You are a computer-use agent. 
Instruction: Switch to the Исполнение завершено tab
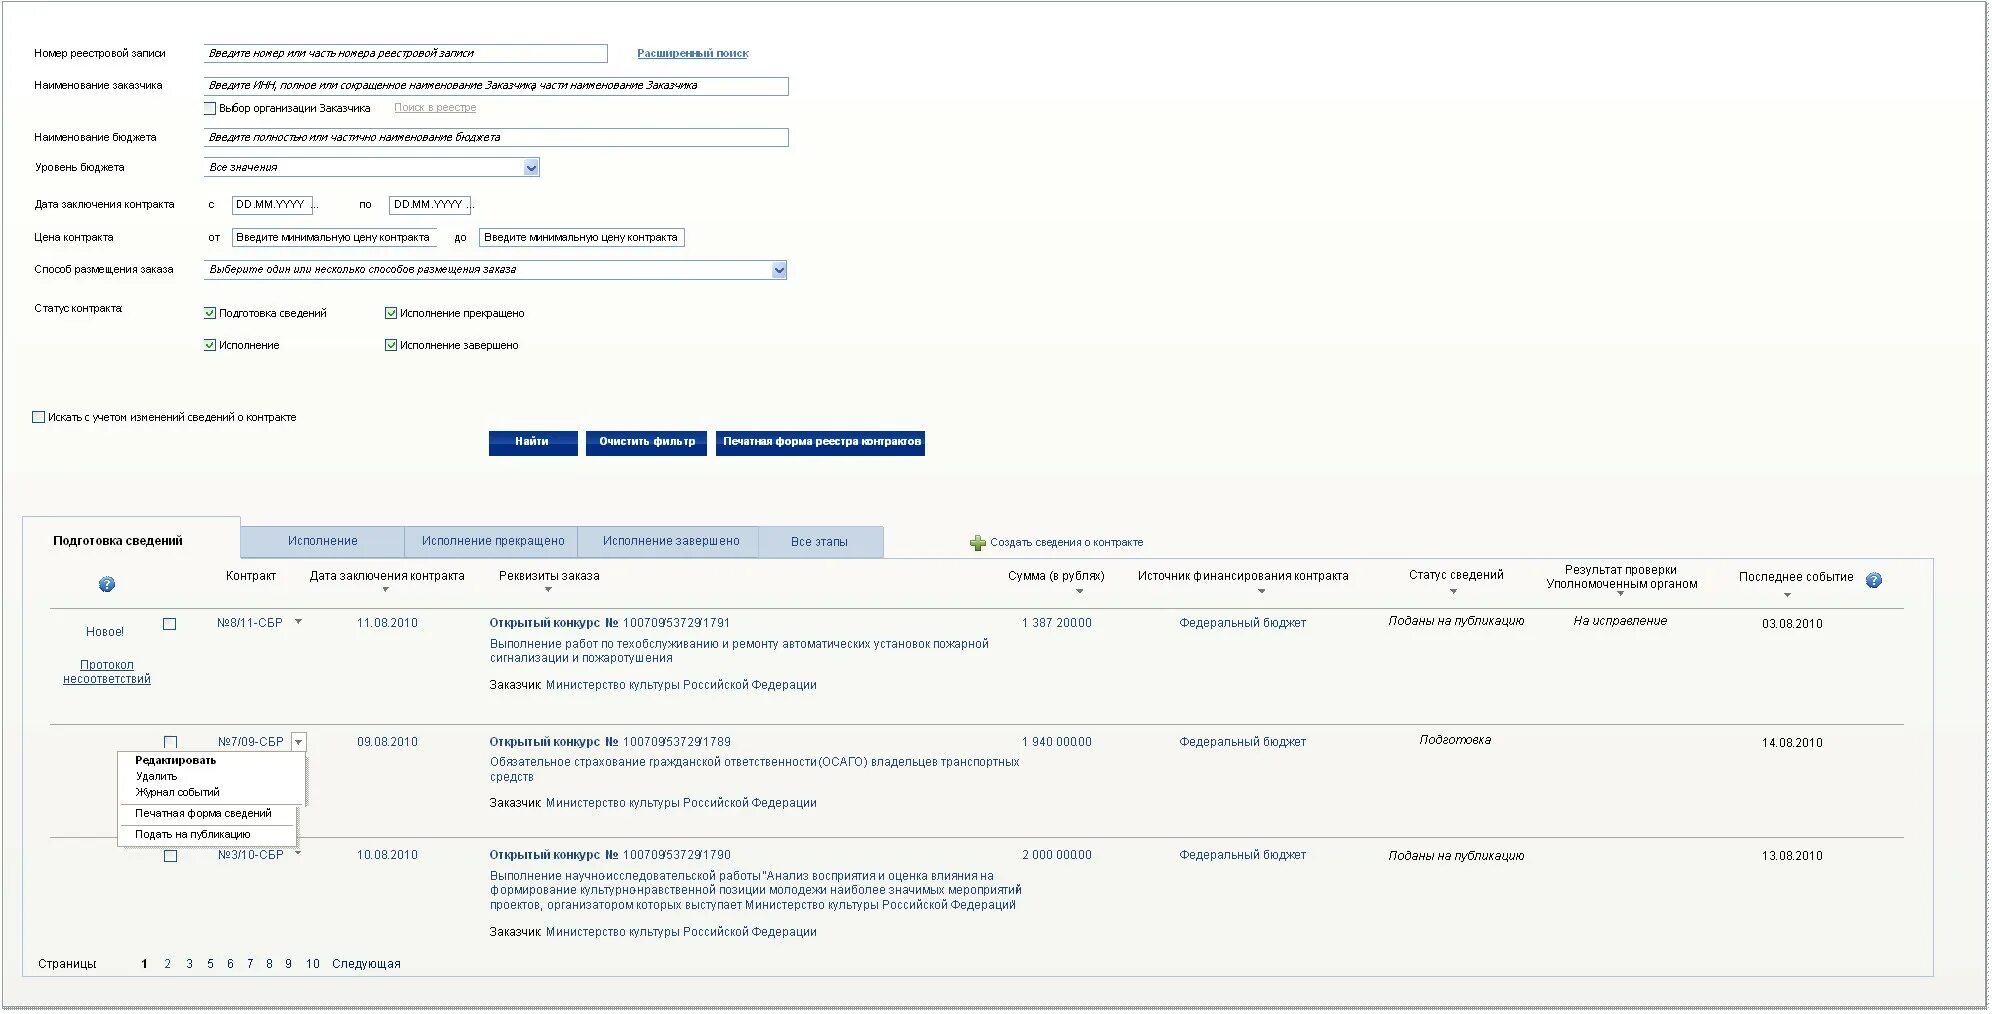pos(670,541)
